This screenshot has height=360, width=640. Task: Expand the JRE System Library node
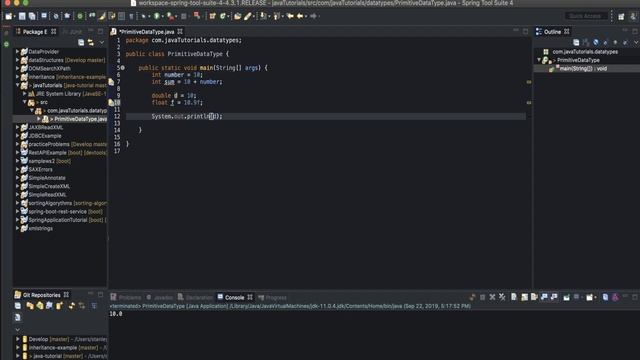click(x=24, y=94)
